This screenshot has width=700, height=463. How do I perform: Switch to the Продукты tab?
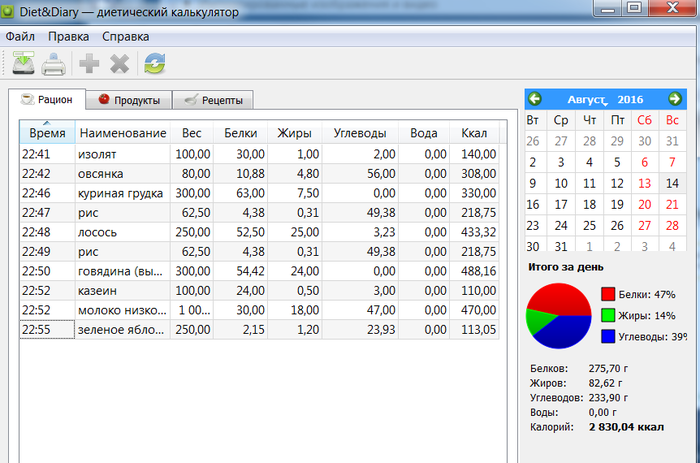click(x=128, y=100)
